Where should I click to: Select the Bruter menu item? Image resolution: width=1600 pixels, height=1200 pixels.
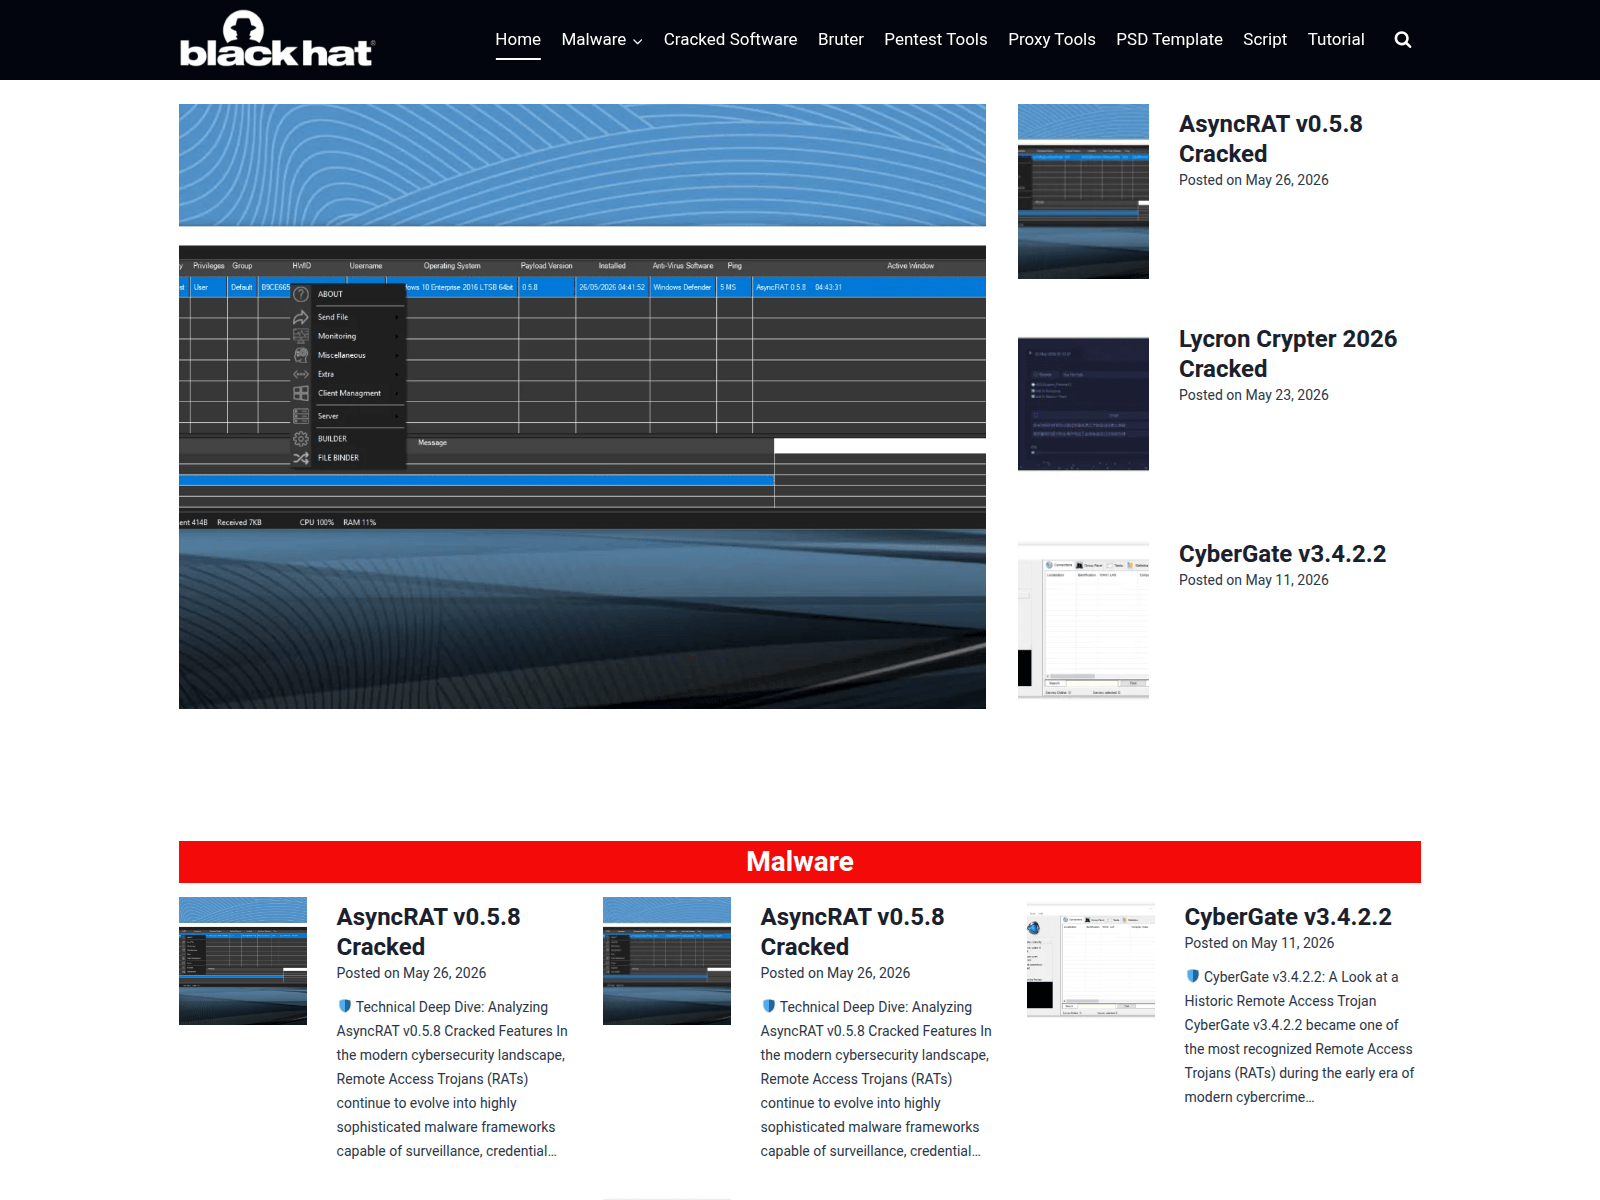pyautogui.click(x=840, y=39)
